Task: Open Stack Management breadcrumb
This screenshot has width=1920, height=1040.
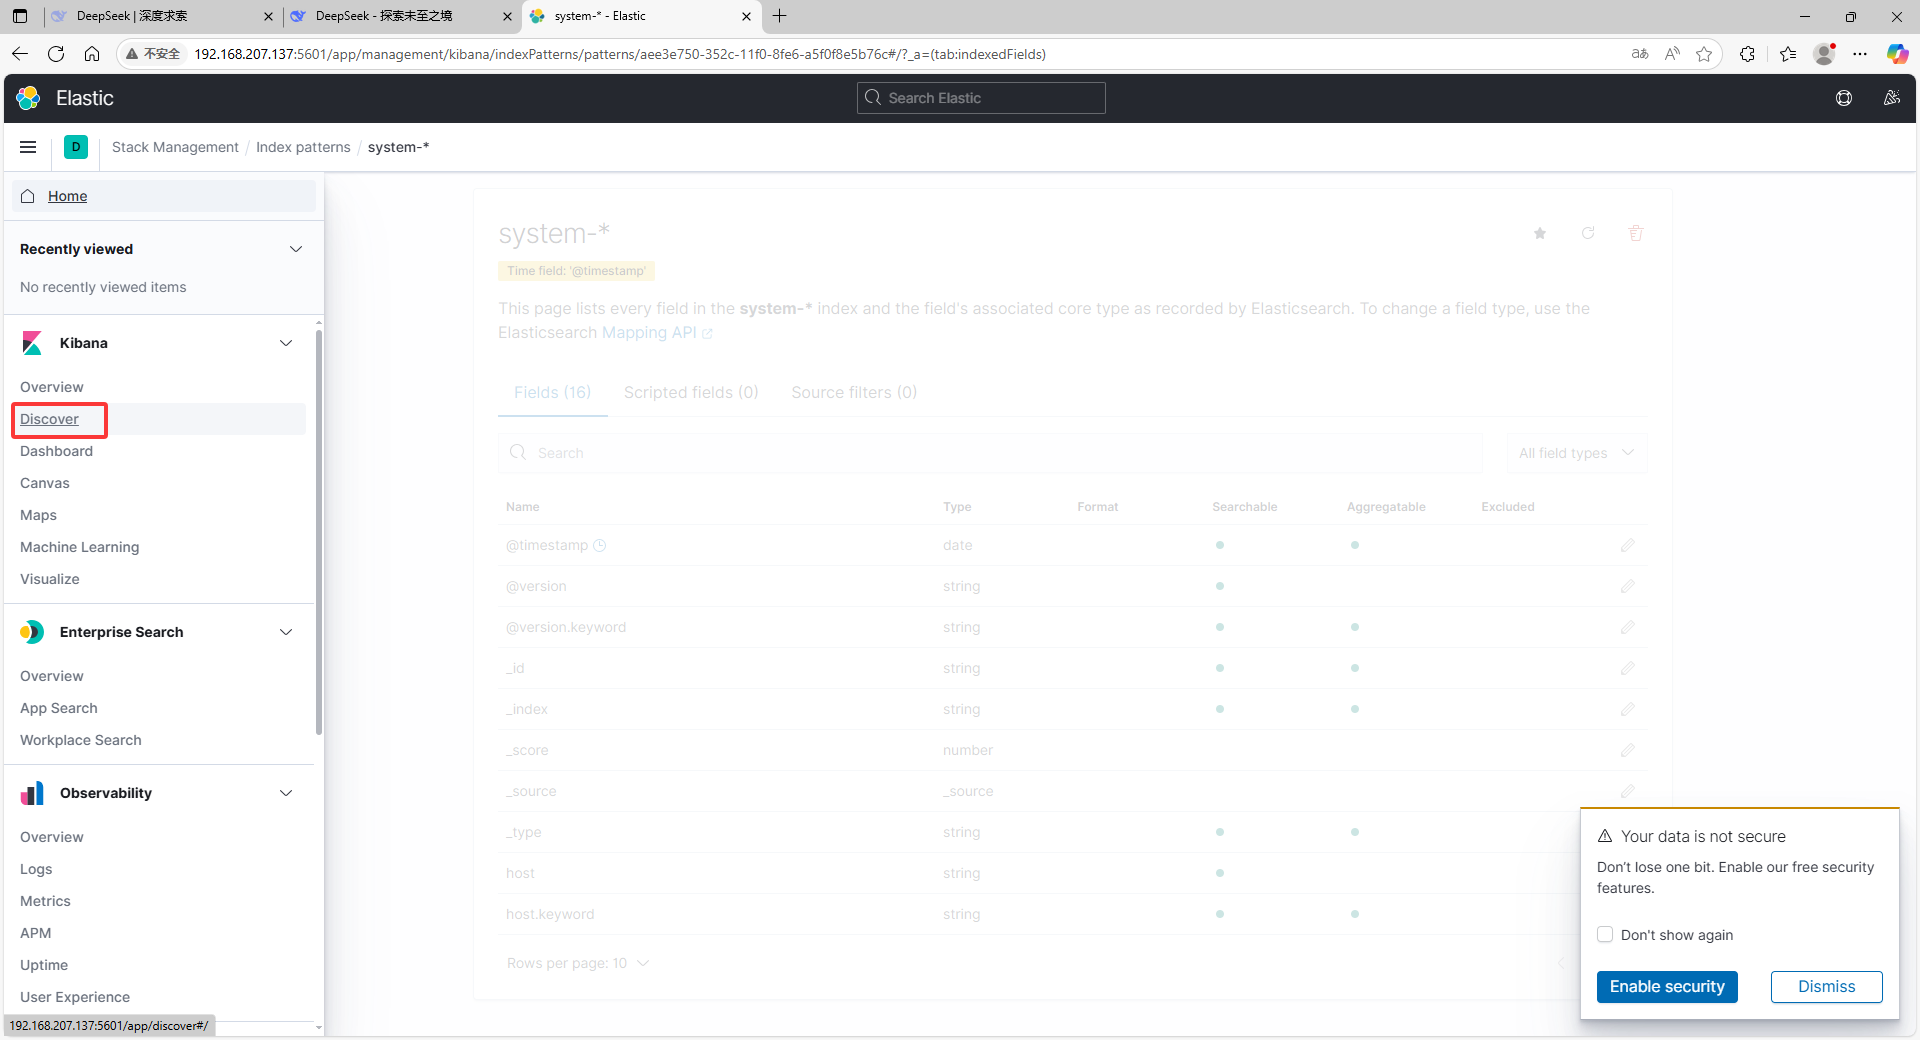Action: (x=175, y=147)
